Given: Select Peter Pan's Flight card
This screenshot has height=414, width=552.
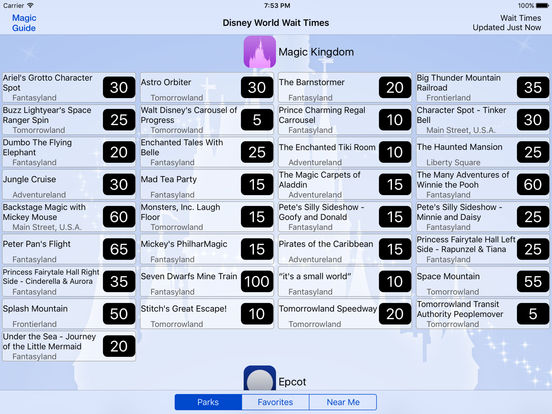Looking at the screenshot, I should coord(69,249).
